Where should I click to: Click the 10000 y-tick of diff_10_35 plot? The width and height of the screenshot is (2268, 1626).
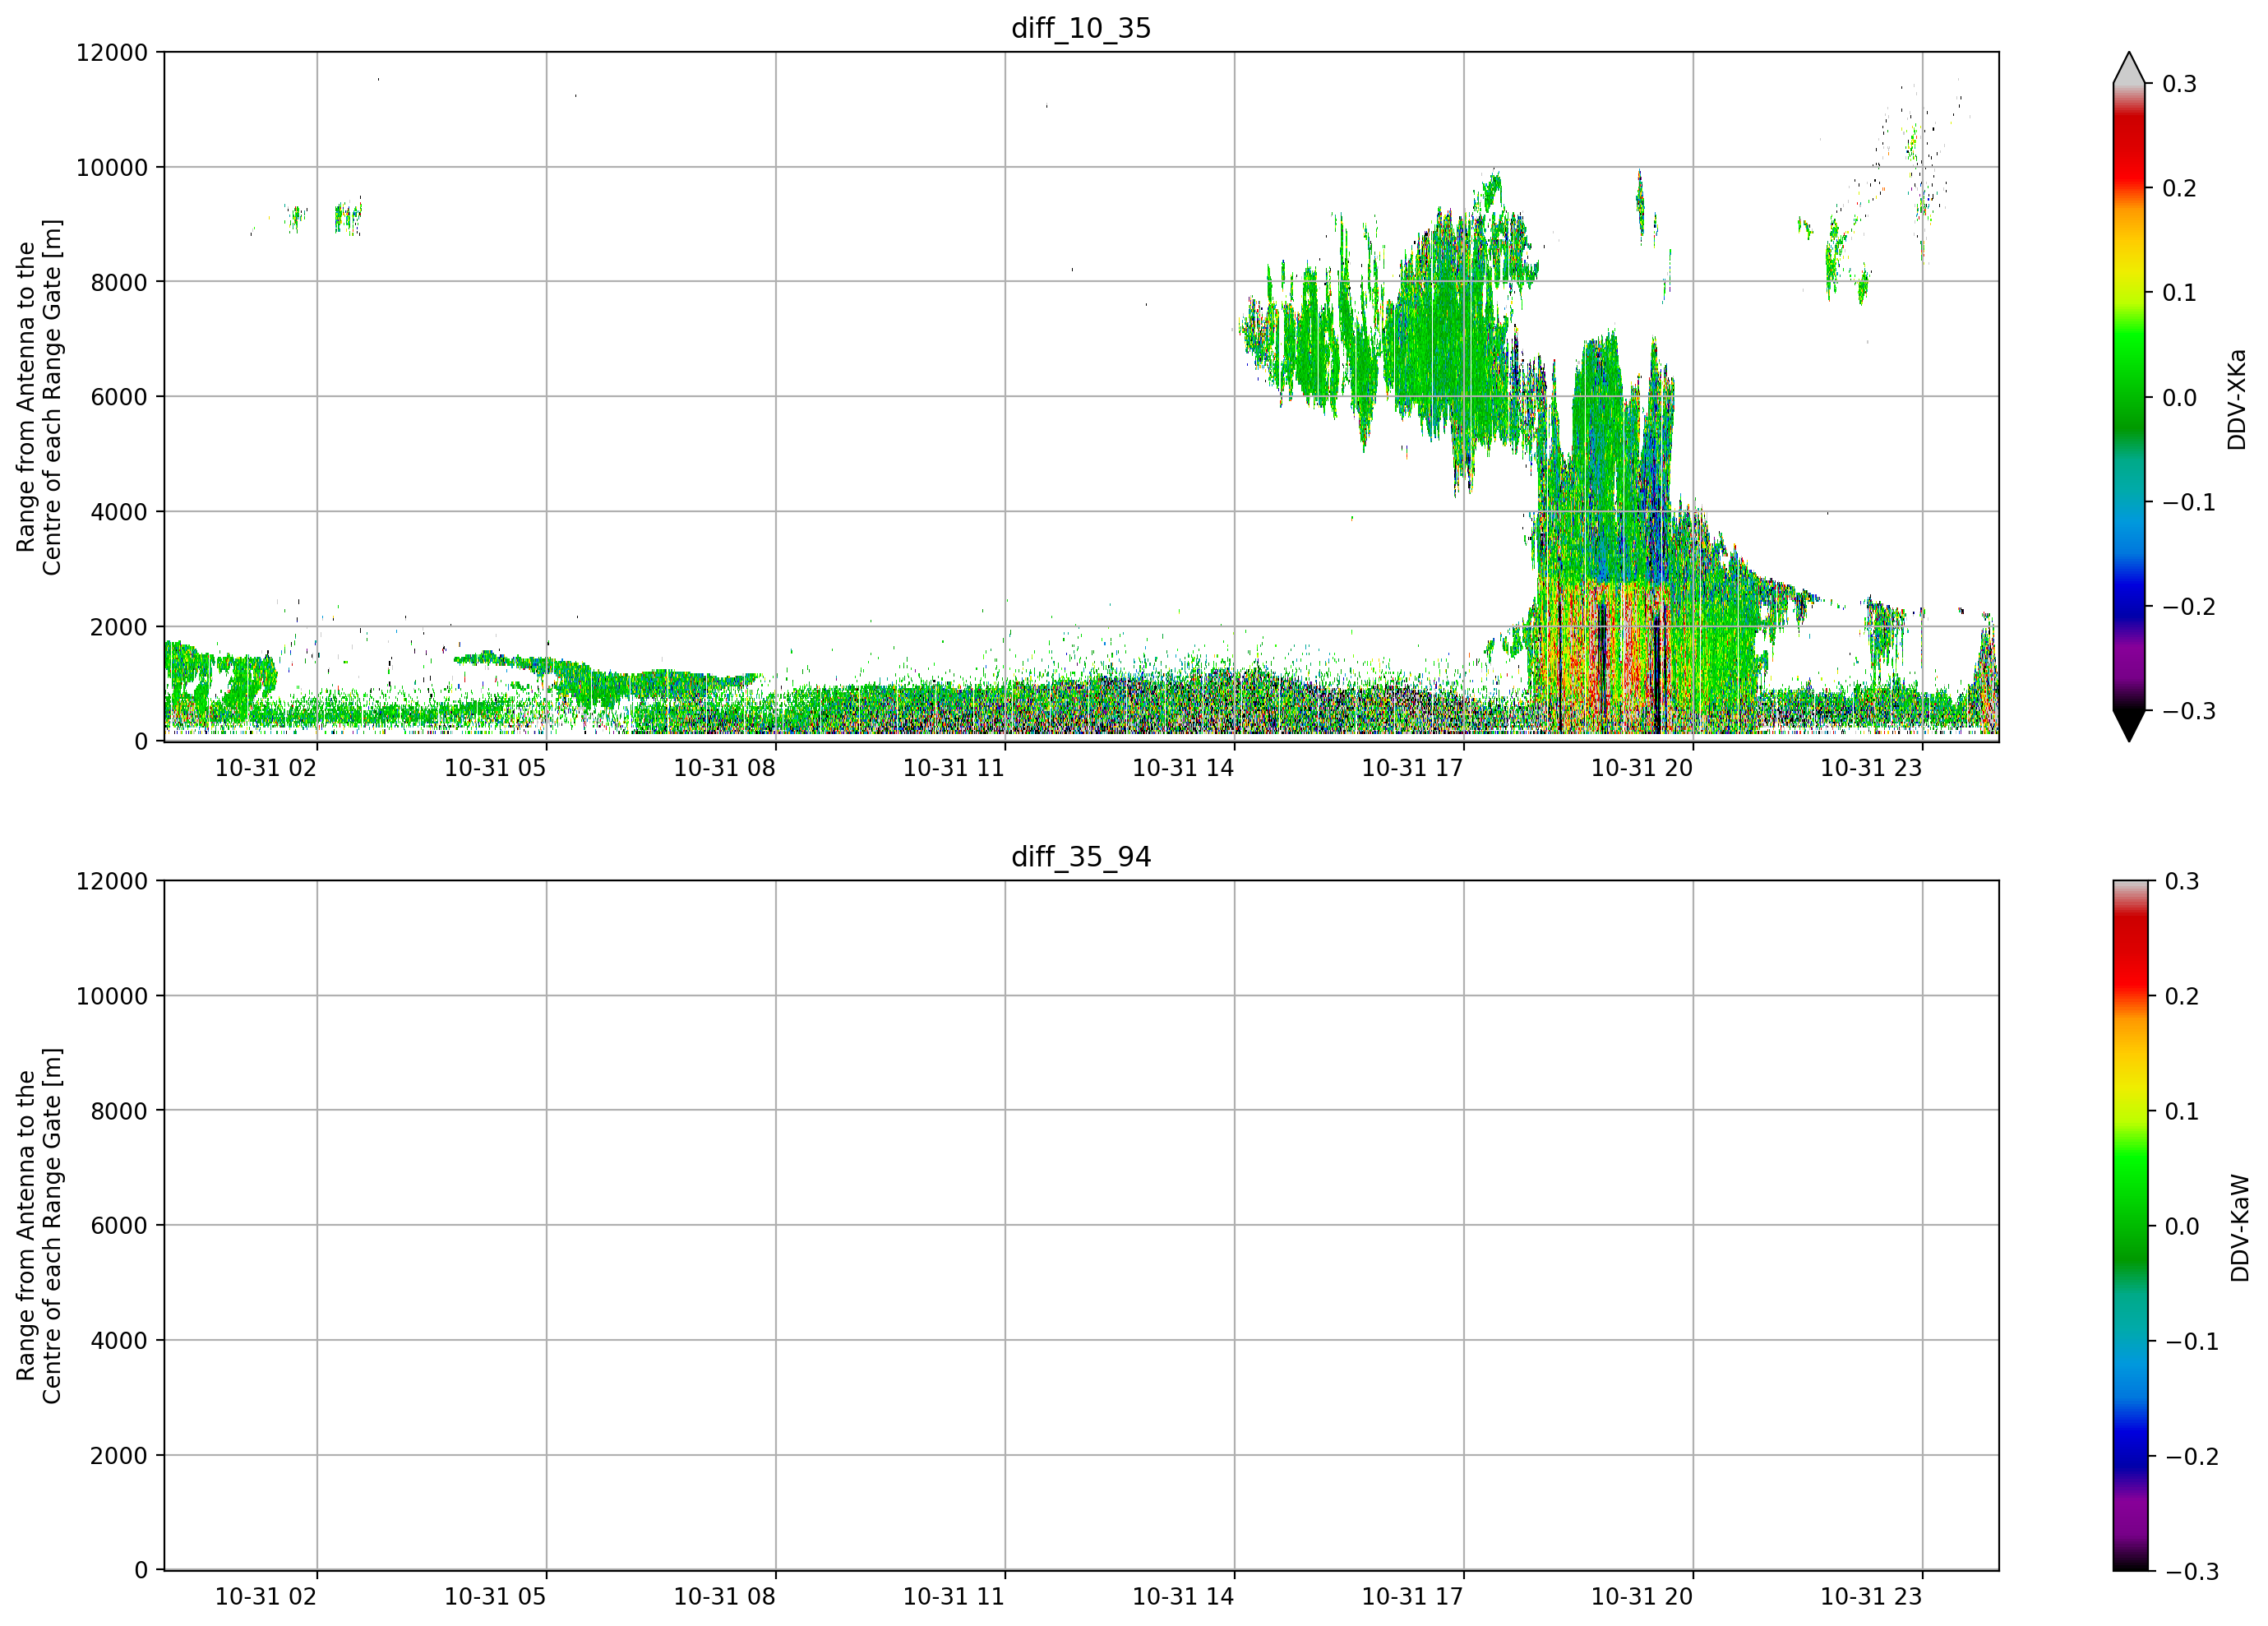click(112, 168)
